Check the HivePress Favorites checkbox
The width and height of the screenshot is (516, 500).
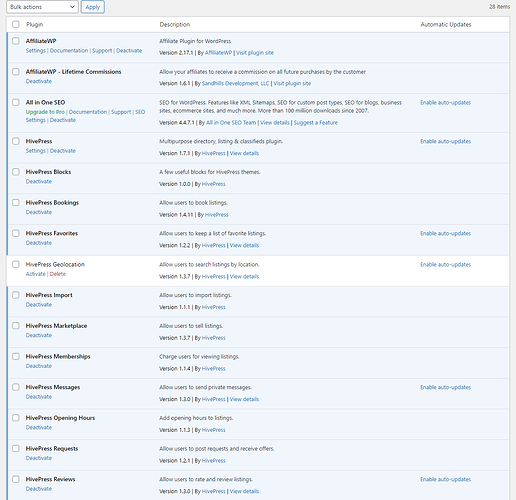16,233
